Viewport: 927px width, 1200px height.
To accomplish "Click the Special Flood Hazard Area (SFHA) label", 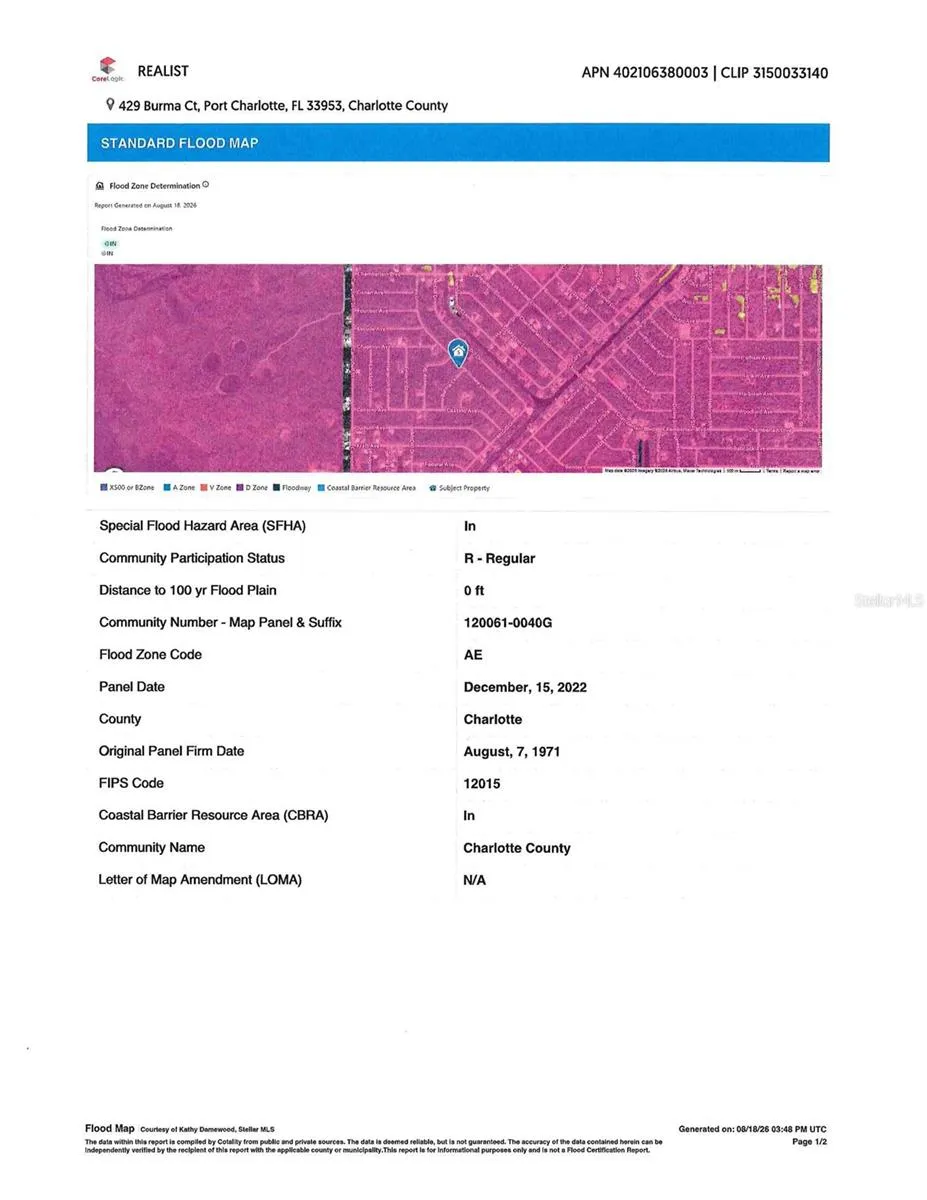I will coord(202,526).
